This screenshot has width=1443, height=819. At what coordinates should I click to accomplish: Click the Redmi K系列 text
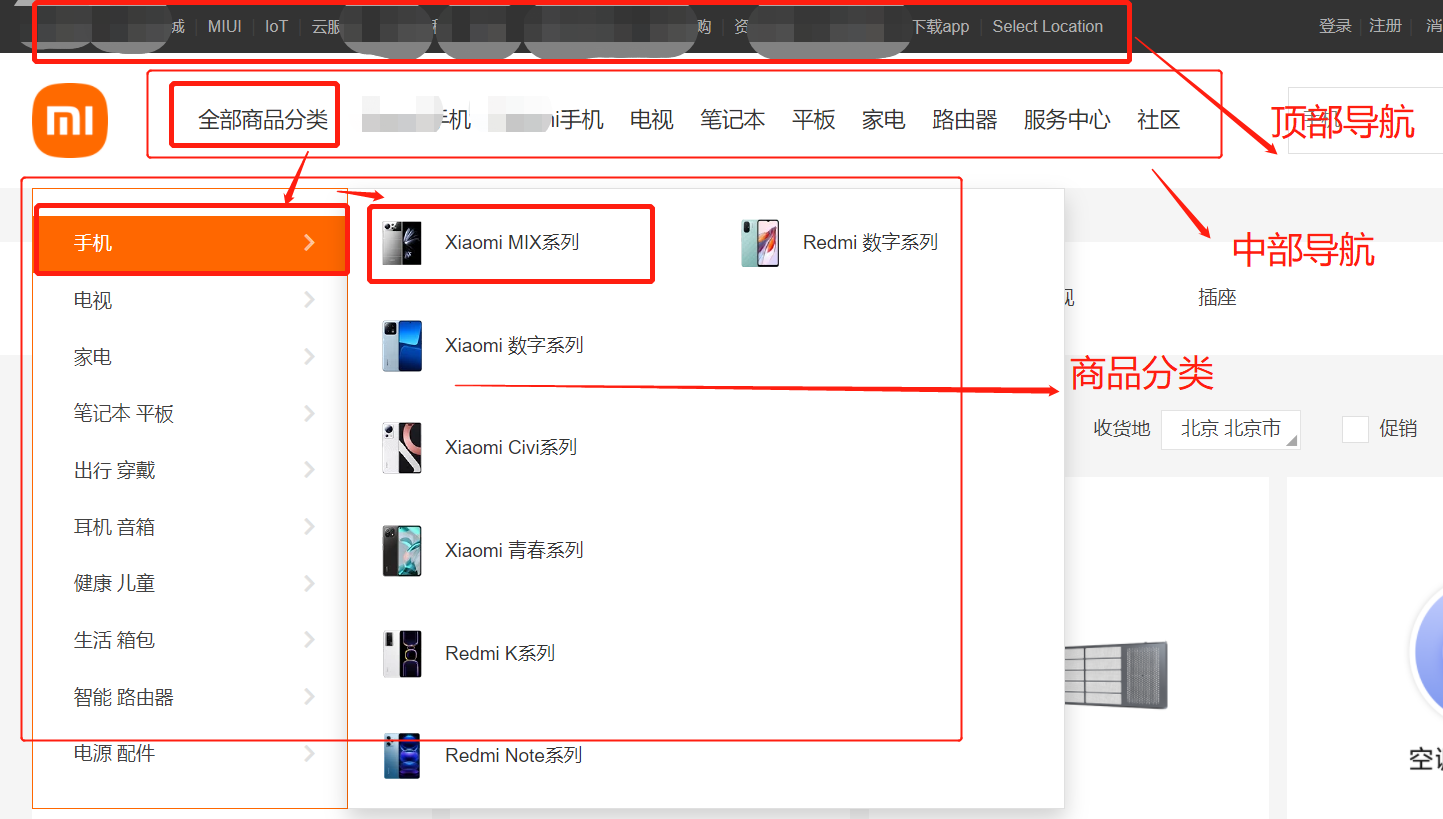(x=500, y=653)
